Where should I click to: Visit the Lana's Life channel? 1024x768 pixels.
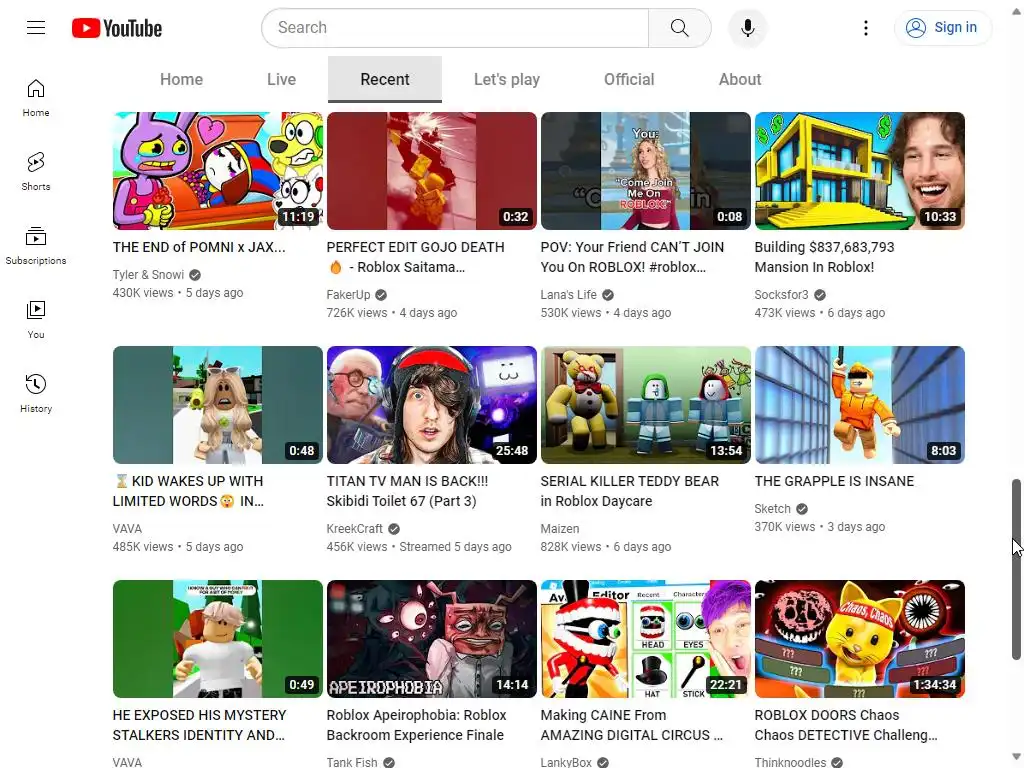[x=568, y=295]
